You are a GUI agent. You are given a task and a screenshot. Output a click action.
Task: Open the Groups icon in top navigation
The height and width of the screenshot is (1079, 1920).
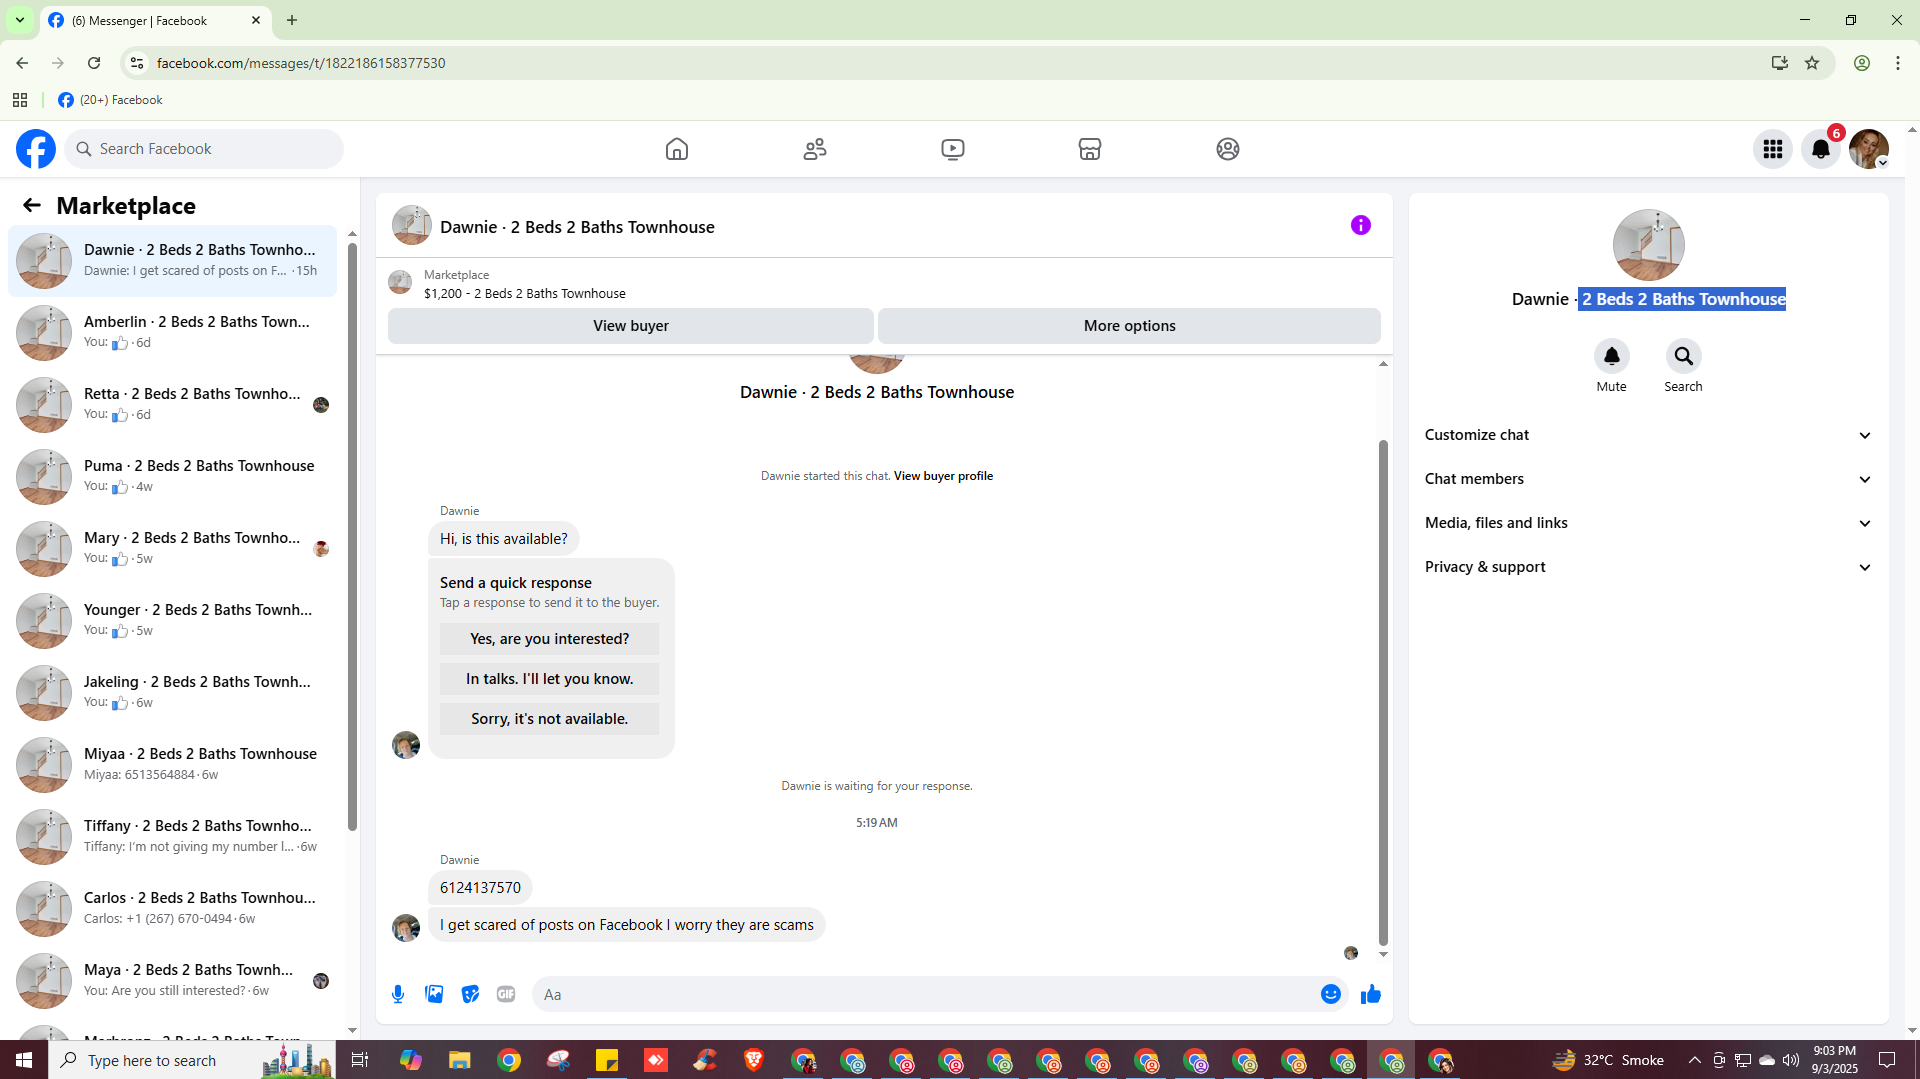click(1228, 149)
